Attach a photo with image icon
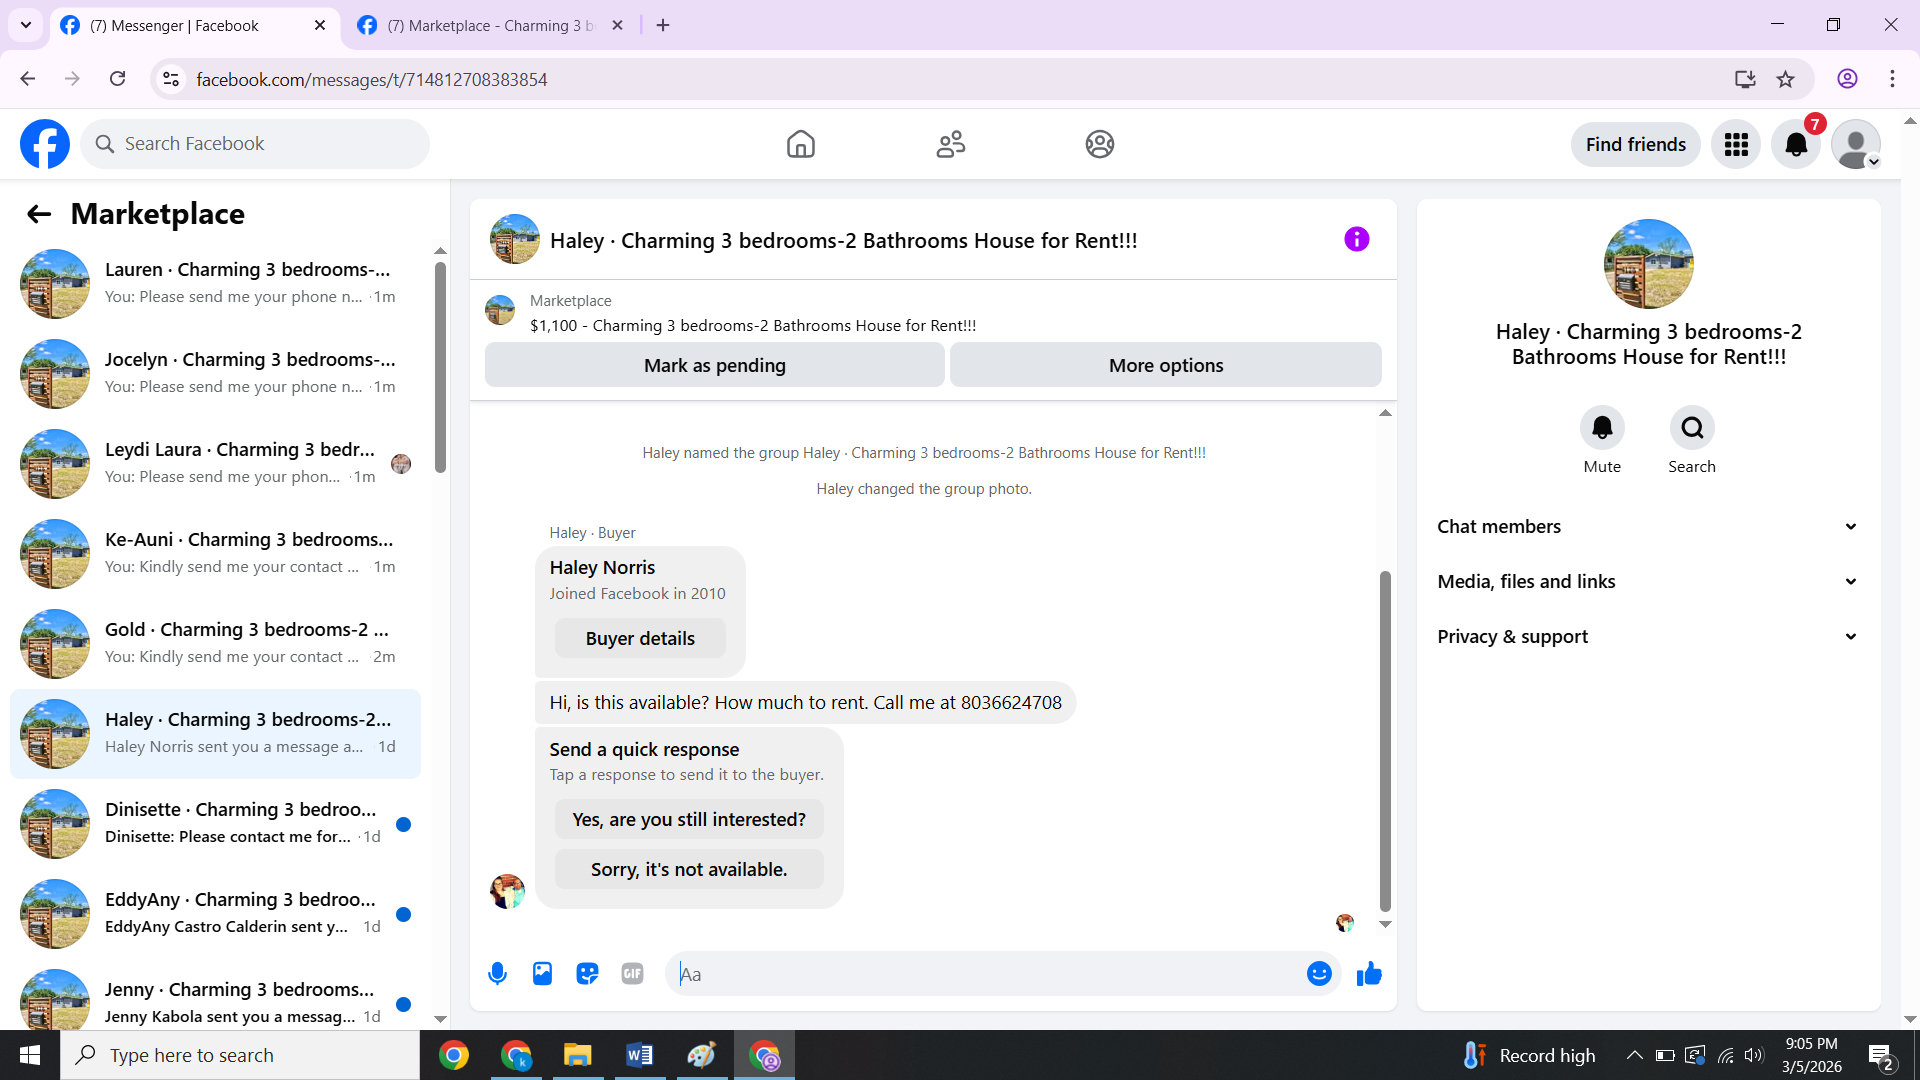The image size is (1920, 1080). click(542, 973)
